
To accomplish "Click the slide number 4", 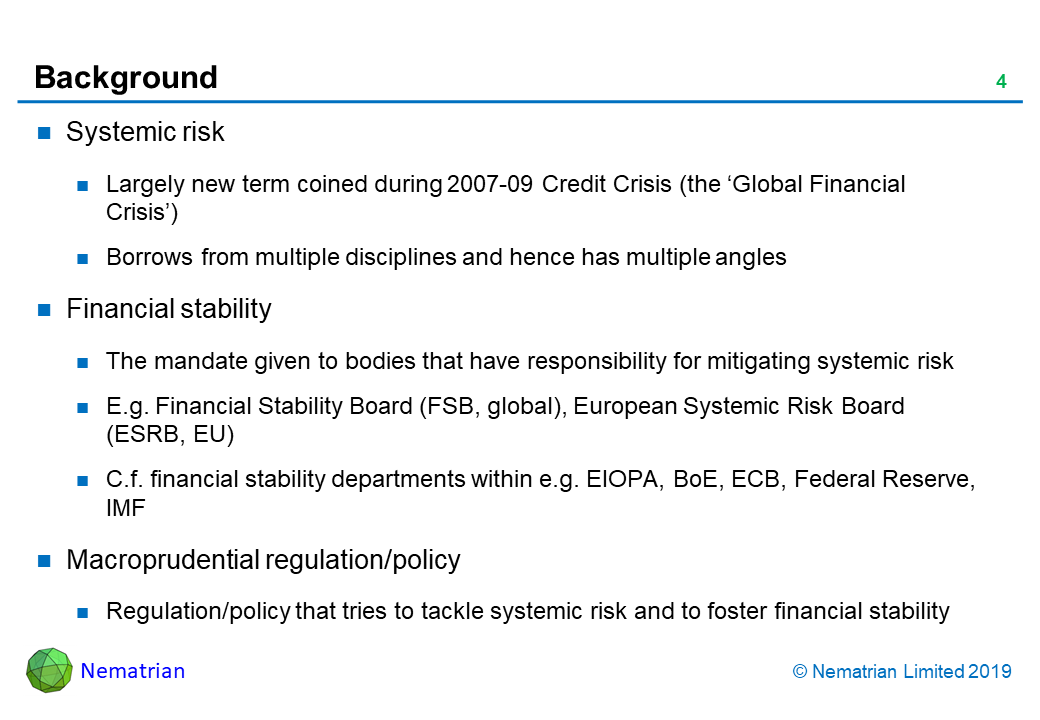I will tap(1000, 82).
